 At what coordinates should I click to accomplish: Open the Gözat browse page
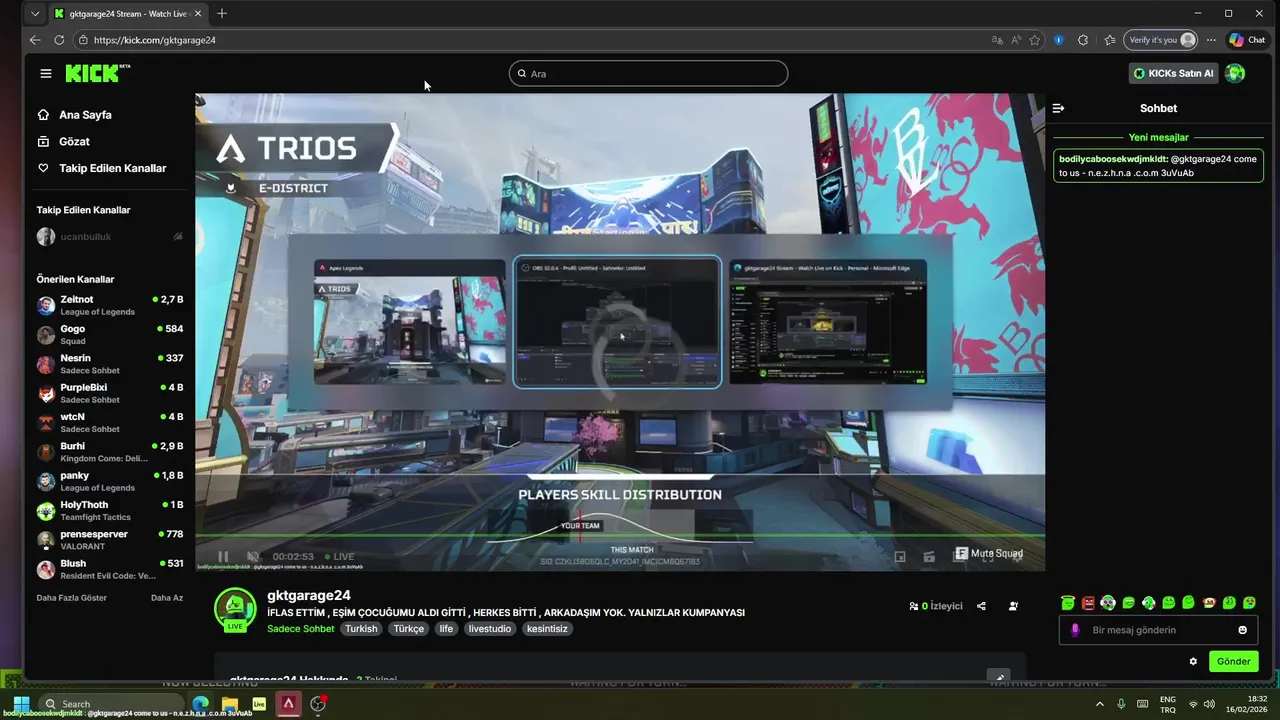pos(74,142)
